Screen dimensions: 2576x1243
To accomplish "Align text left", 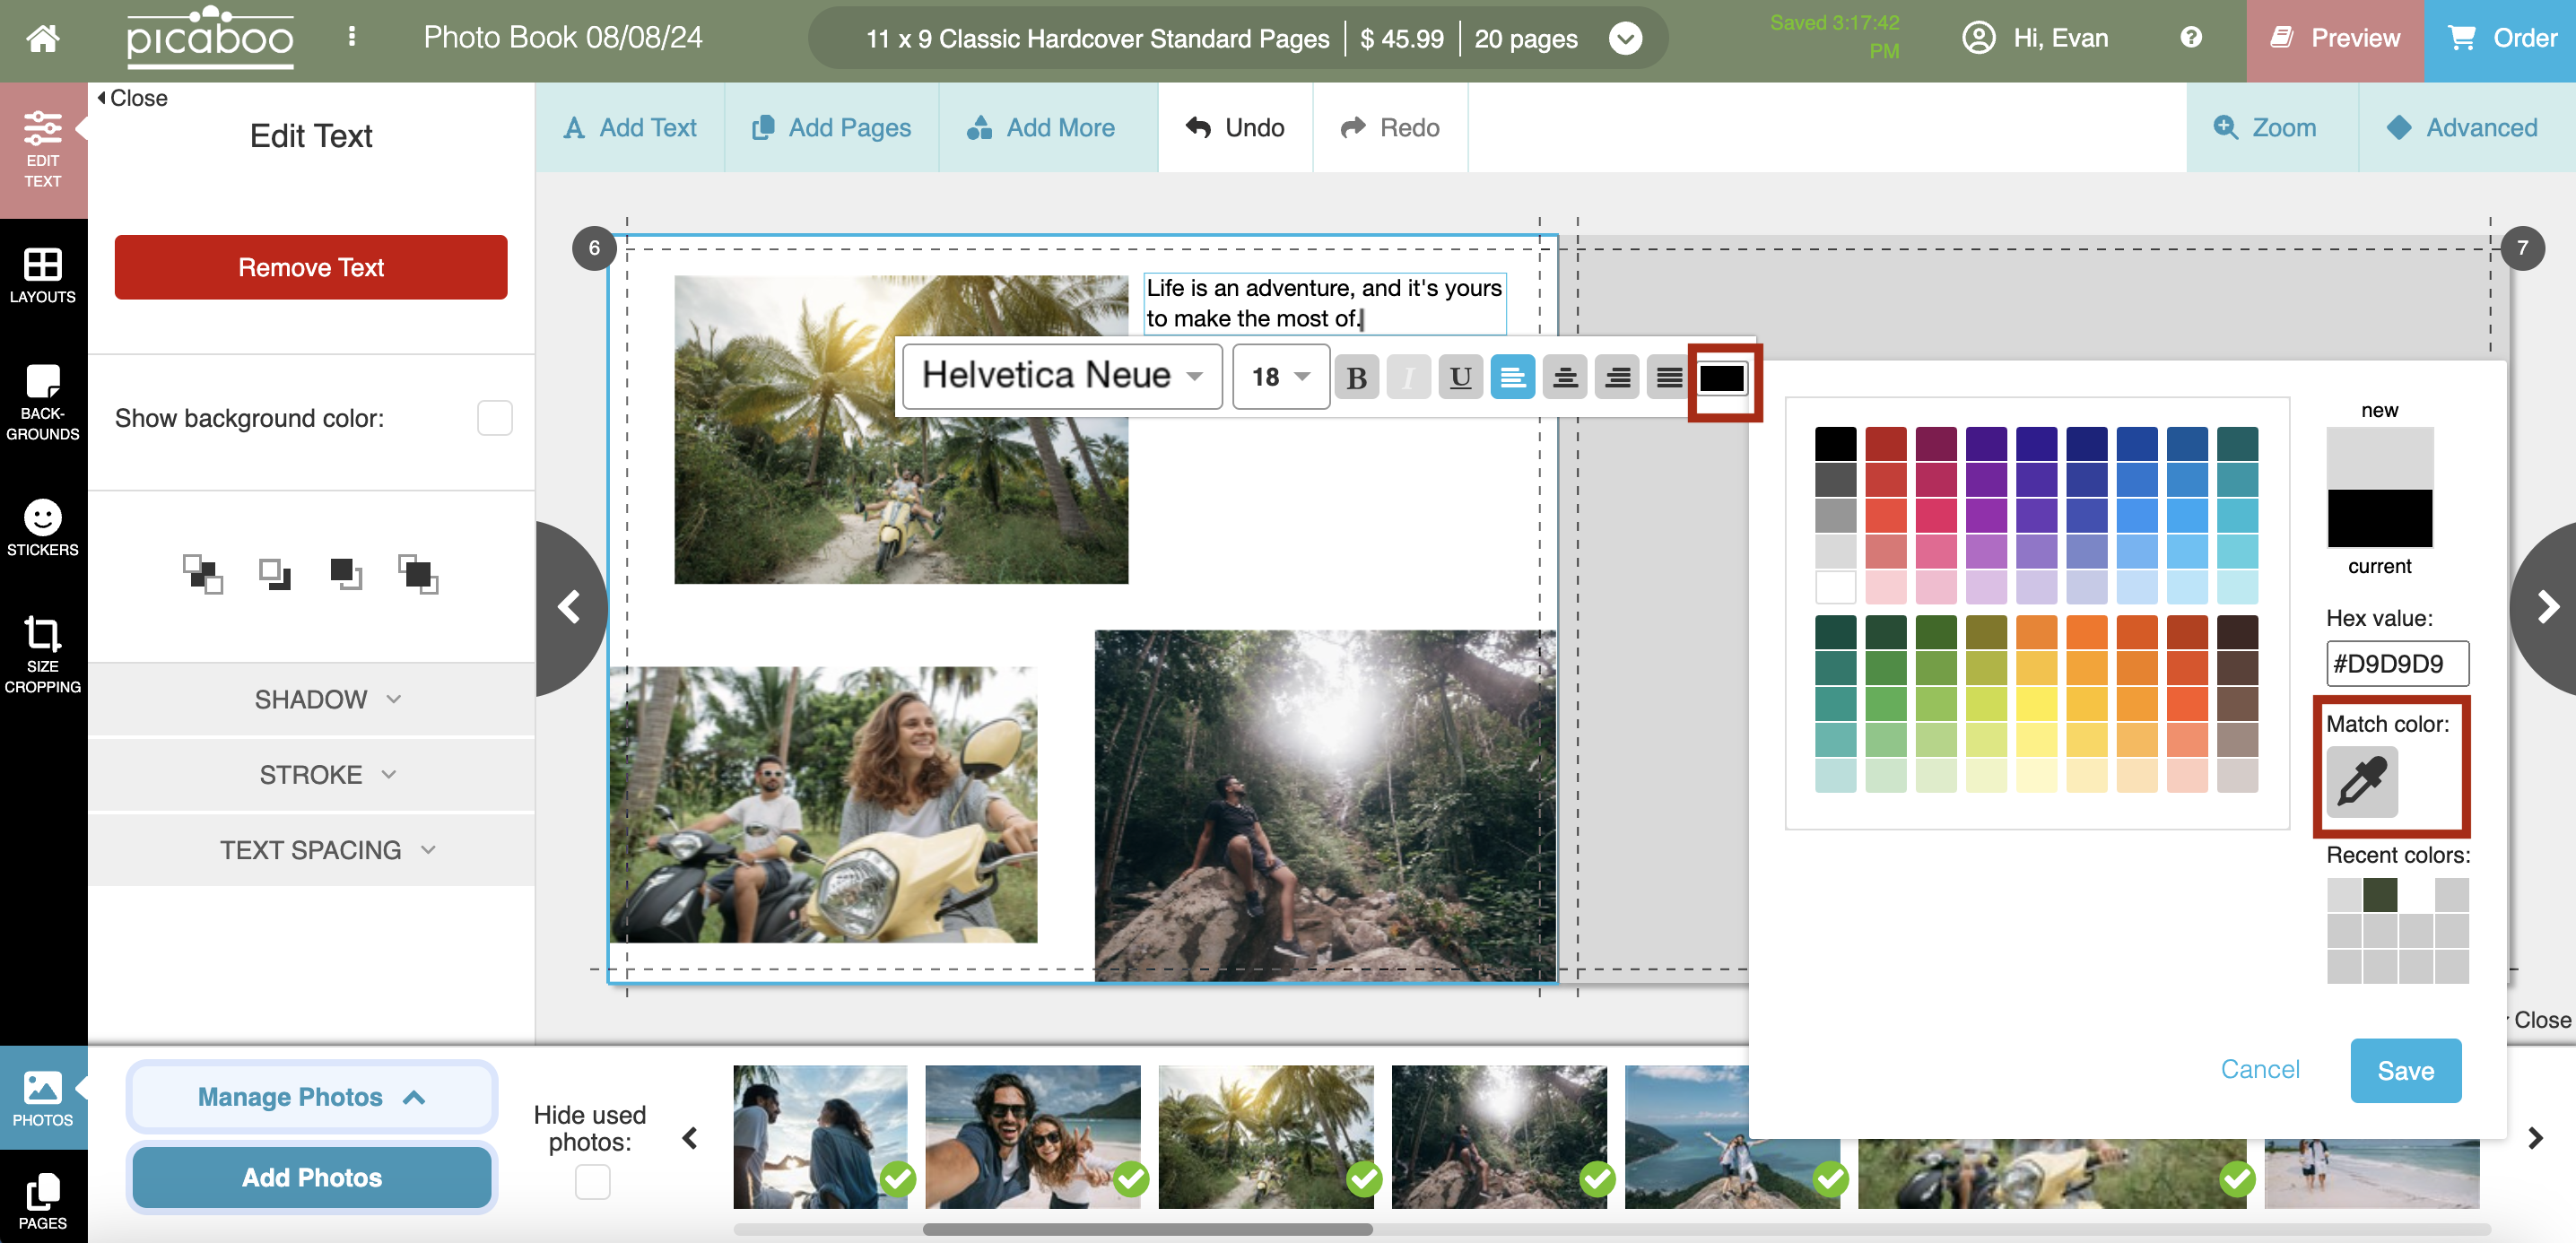I will (x=1512, y=378).
